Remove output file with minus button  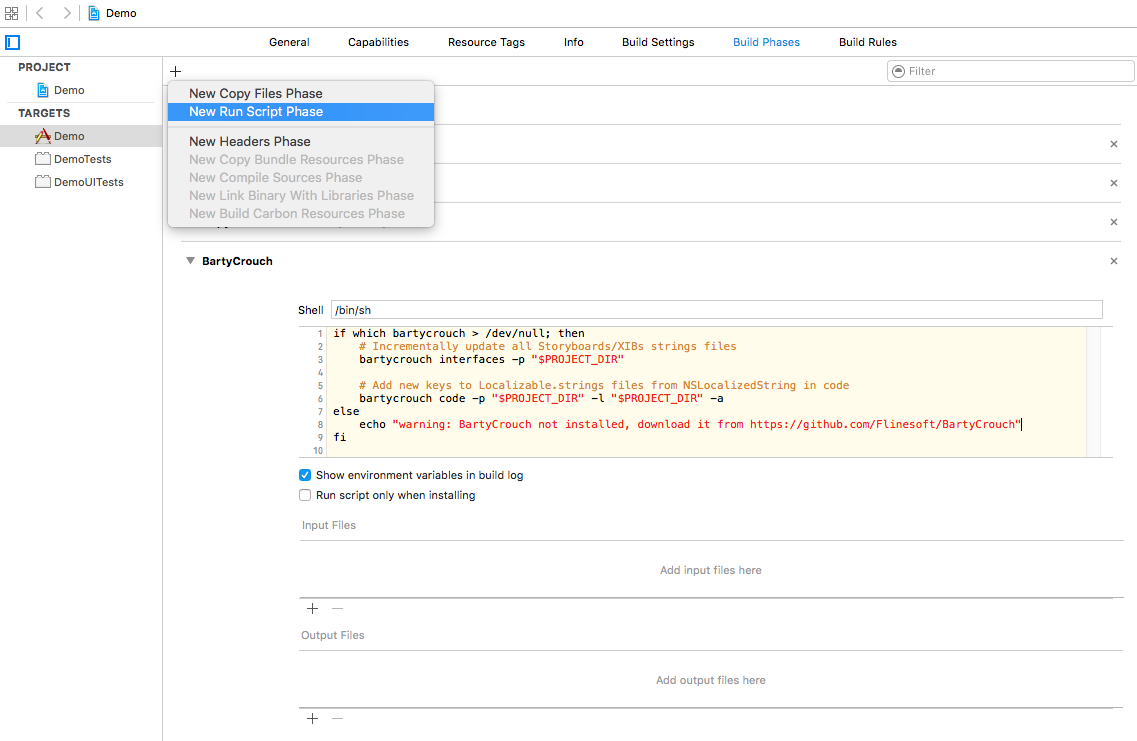[x=337, y=719]
